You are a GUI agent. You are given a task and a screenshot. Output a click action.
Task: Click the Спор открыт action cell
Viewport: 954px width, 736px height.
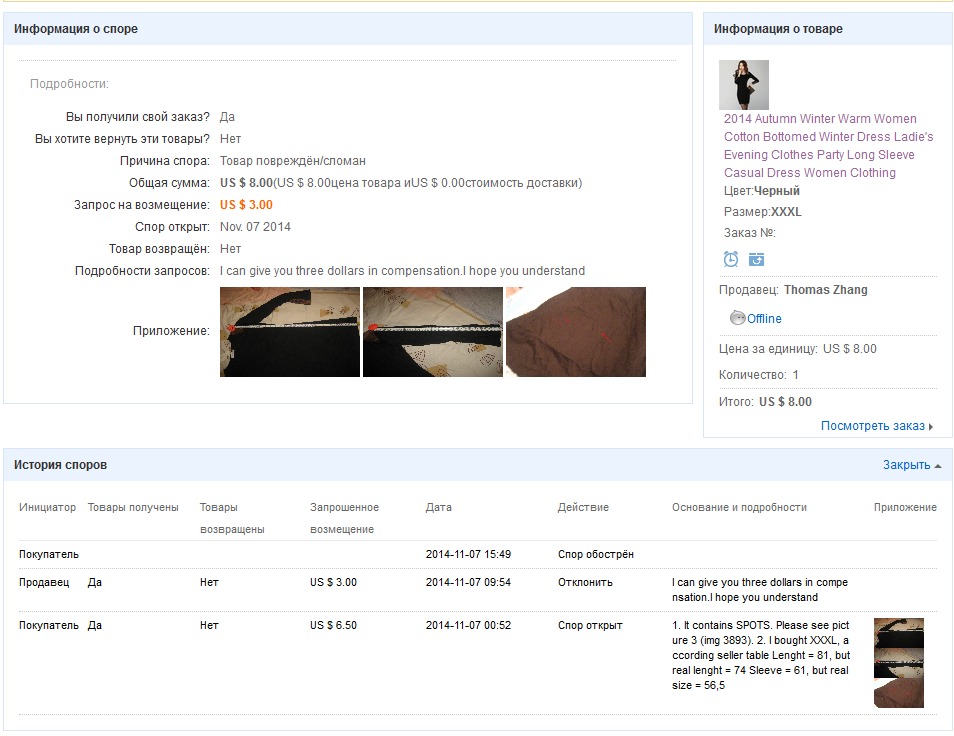590,625
